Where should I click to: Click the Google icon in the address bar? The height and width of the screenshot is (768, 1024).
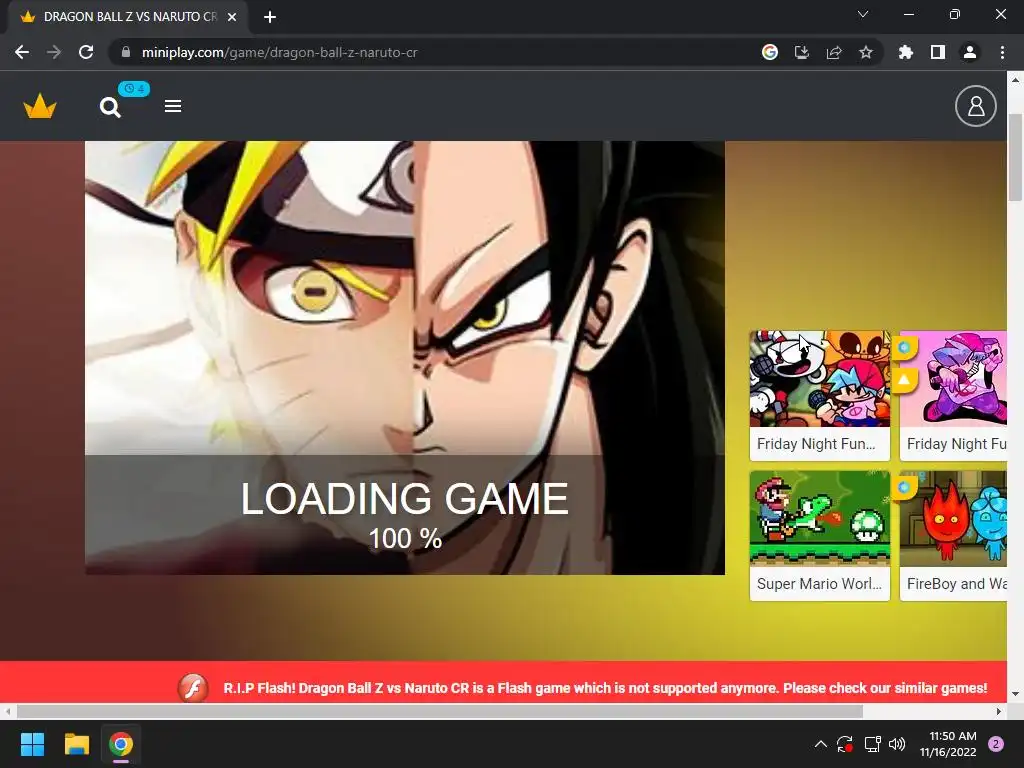[x=769, y=52]
